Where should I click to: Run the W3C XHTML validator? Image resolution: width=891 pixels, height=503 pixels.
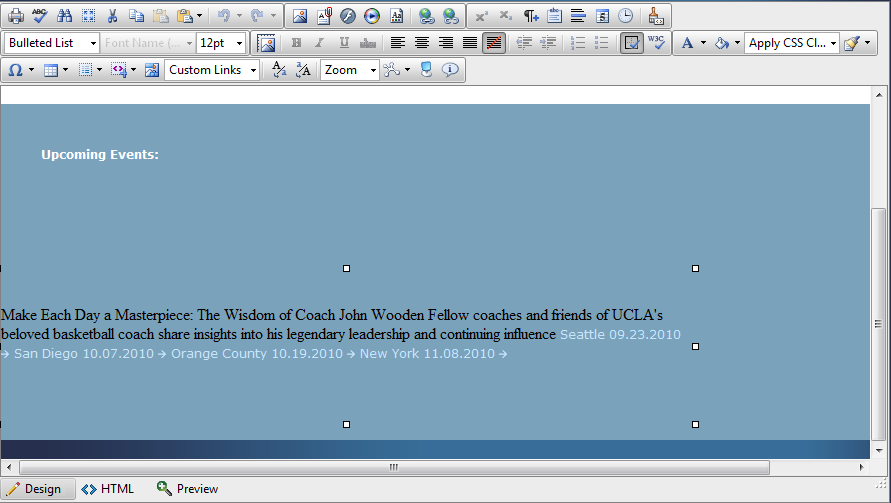click(x=656, y=43)
